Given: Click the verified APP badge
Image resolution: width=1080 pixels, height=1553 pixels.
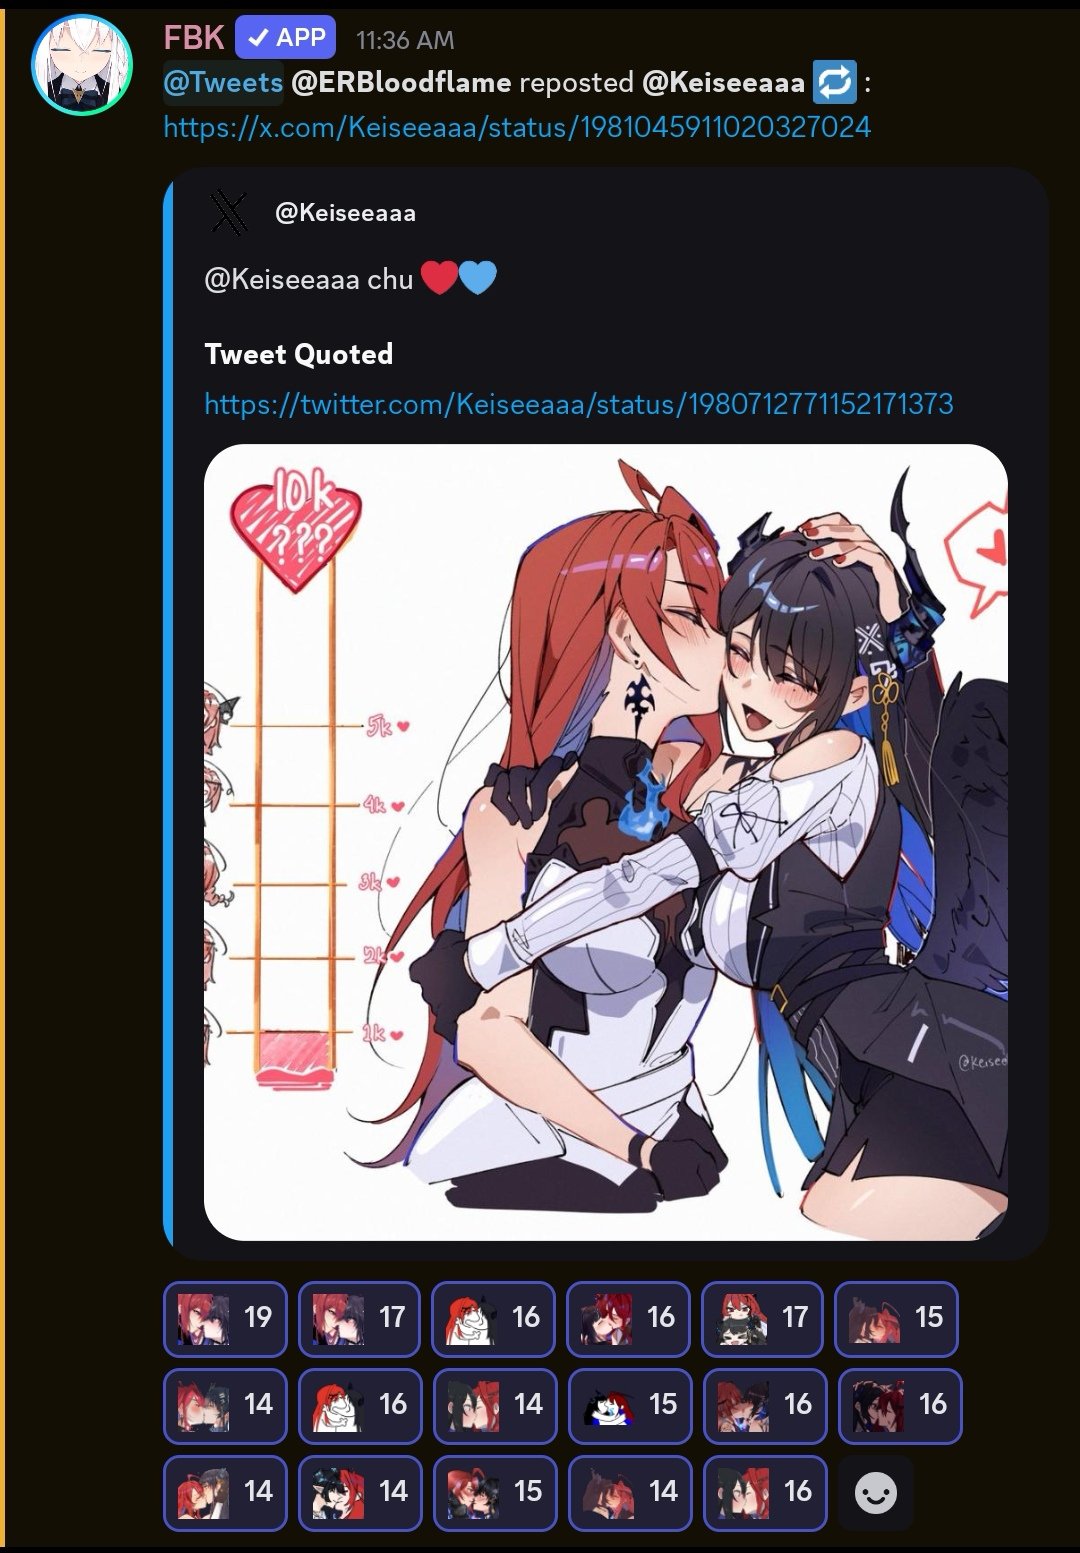Looking at the screenshot, I should click(x=286, y=38).
